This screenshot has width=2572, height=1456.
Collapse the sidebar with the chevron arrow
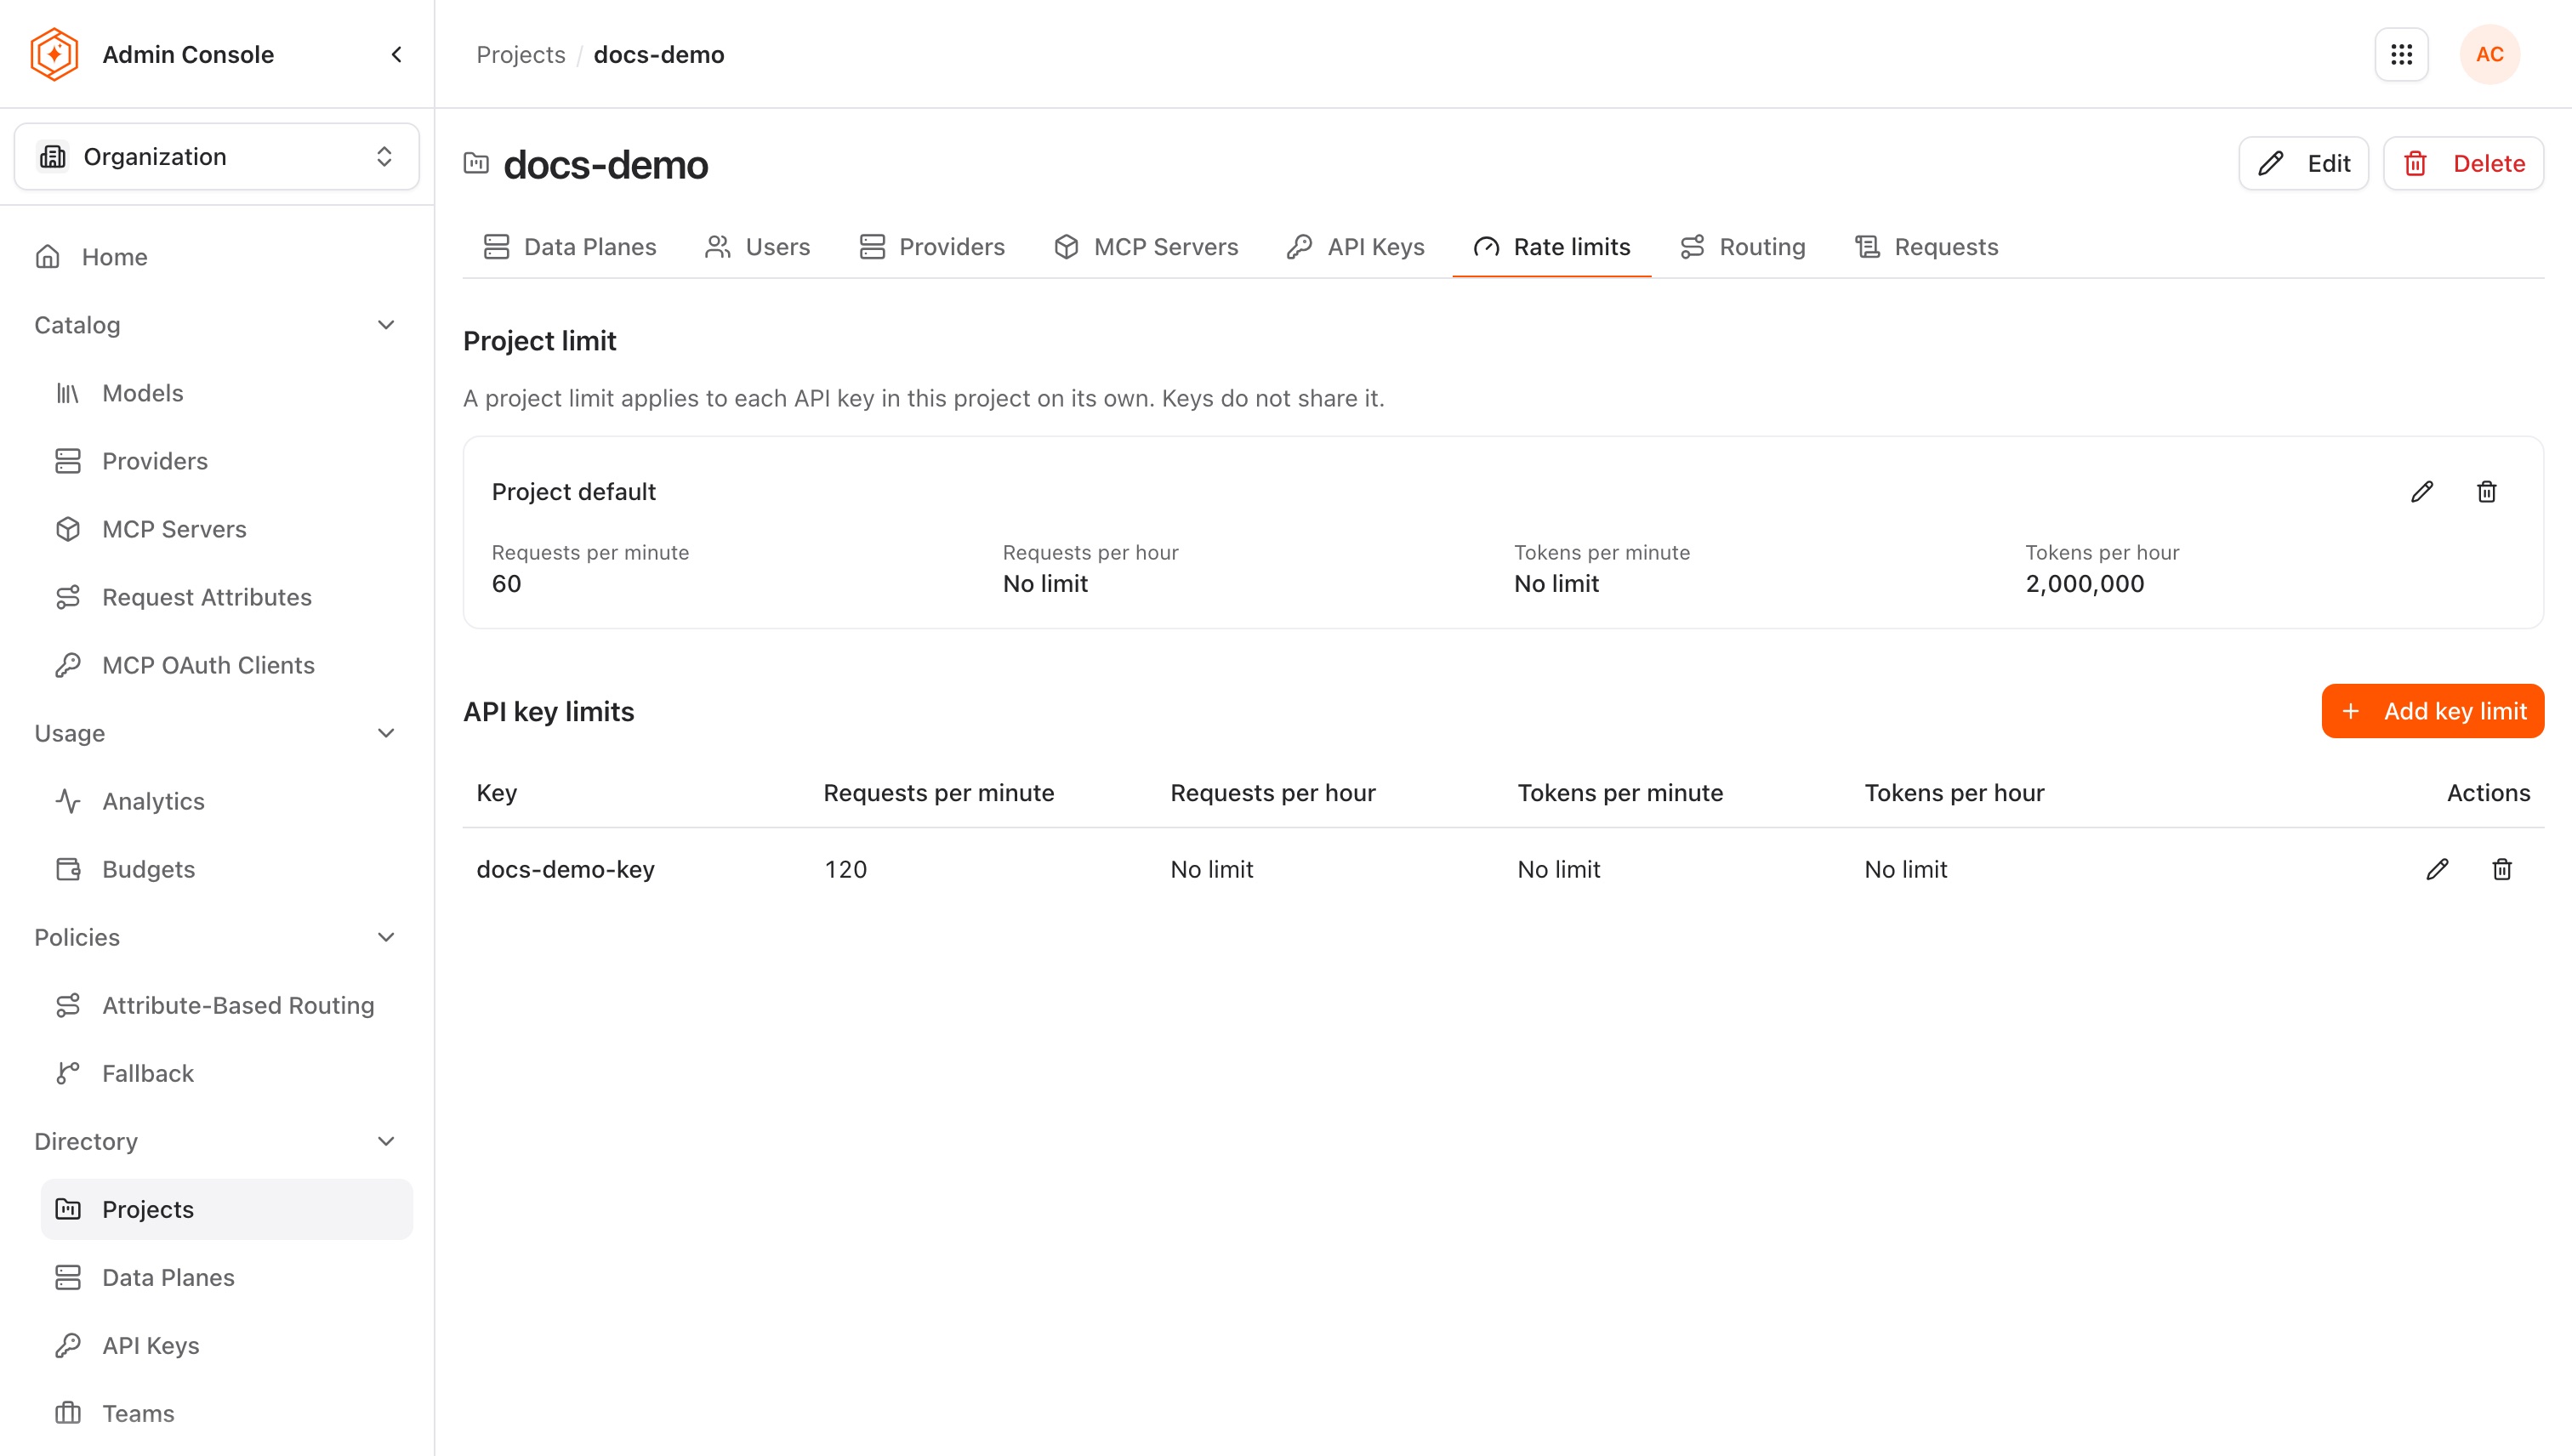(x=397, y=54)
